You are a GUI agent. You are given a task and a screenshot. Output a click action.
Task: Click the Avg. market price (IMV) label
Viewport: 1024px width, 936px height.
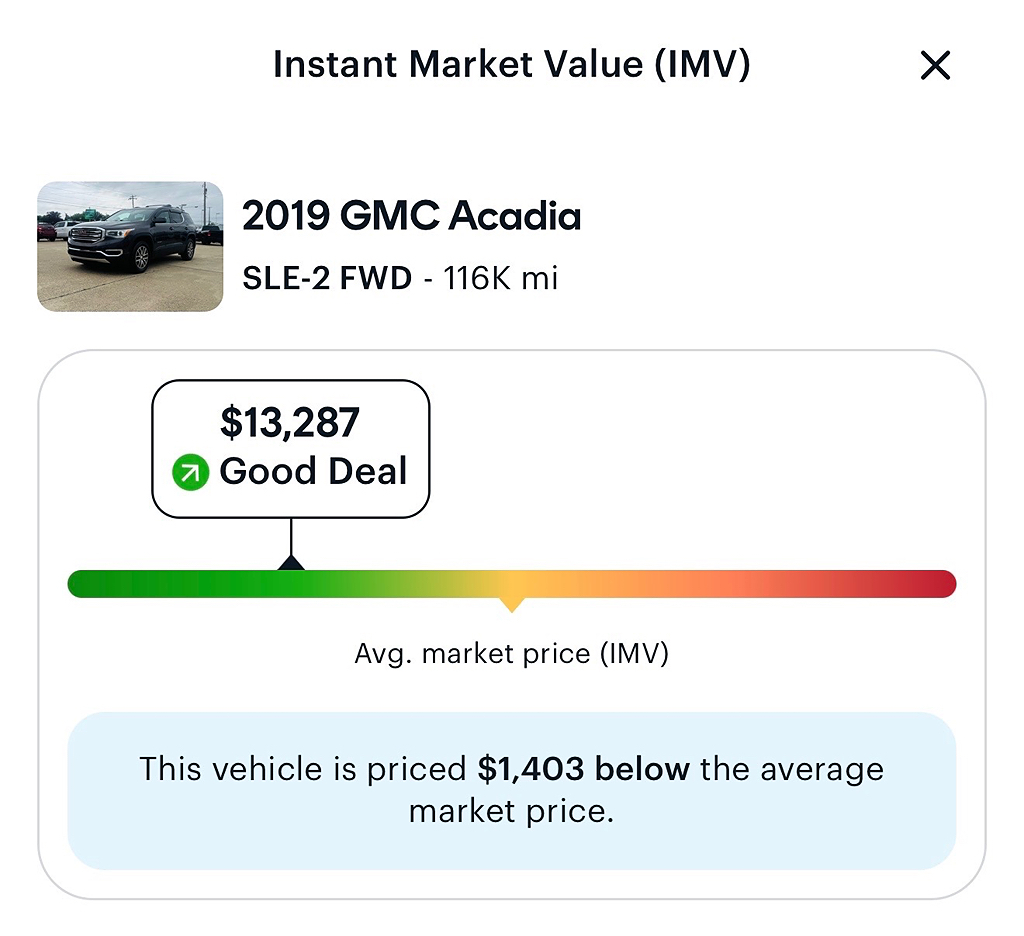coord(511,653)
